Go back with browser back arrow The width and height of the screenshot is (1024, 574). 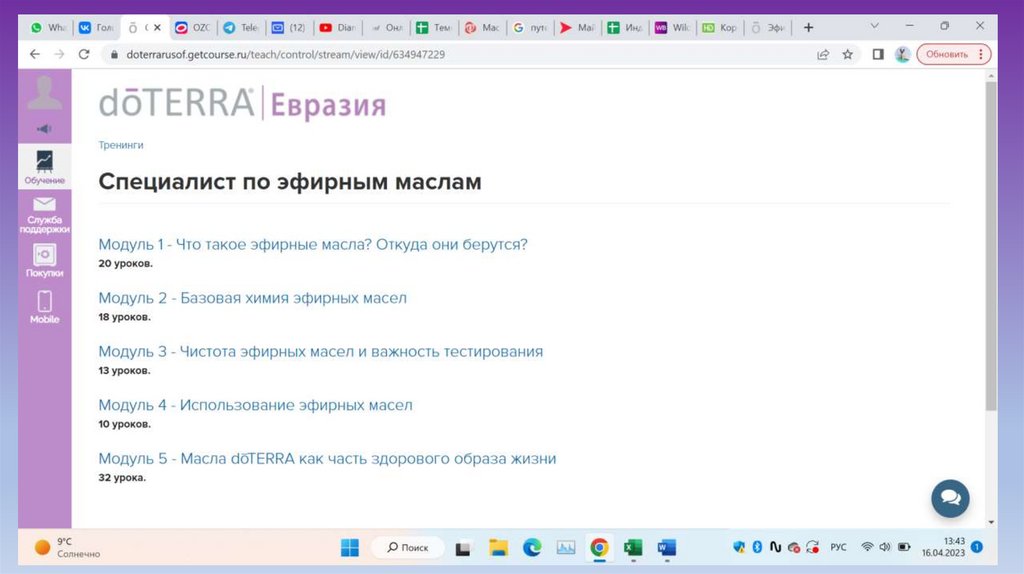[x=35, y=54]
